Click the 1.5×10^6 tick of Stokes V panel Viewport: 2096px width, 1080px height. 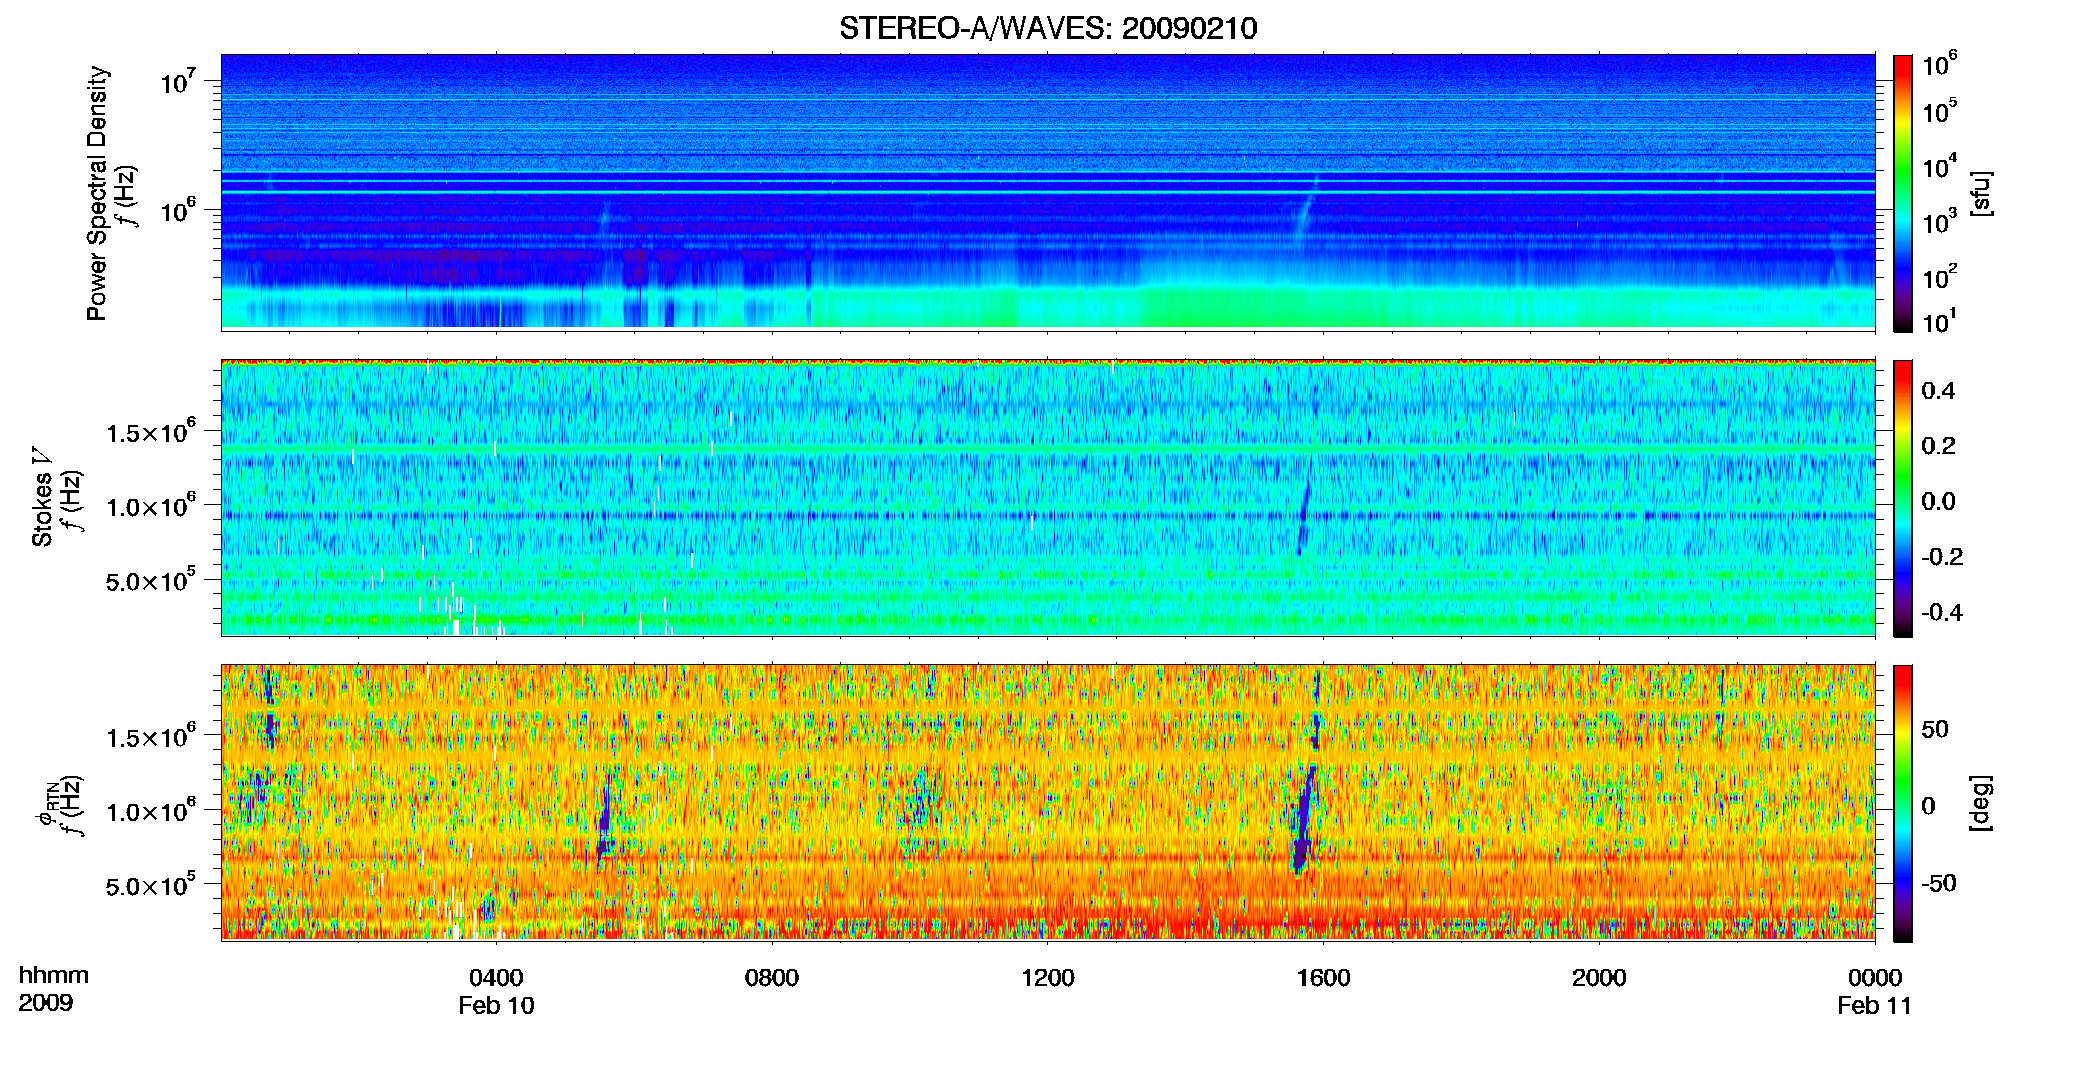(151, 432)
